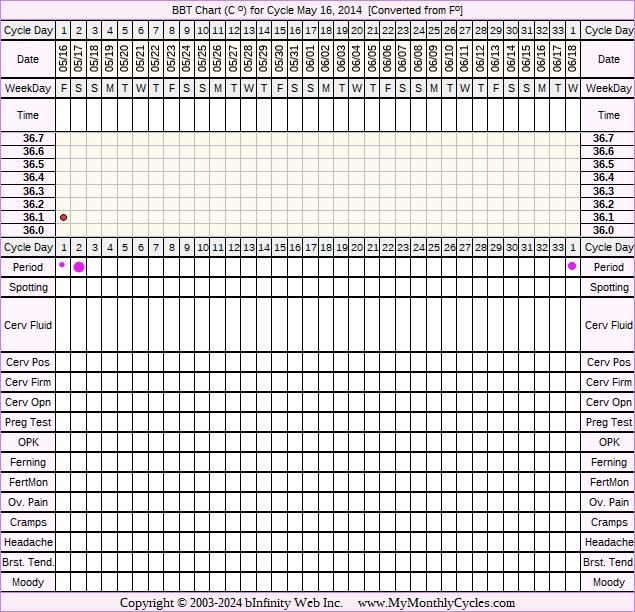Select the large magenta period dot on day 2
Viewport: 635px width, 612px height.
tap(79, 267)
